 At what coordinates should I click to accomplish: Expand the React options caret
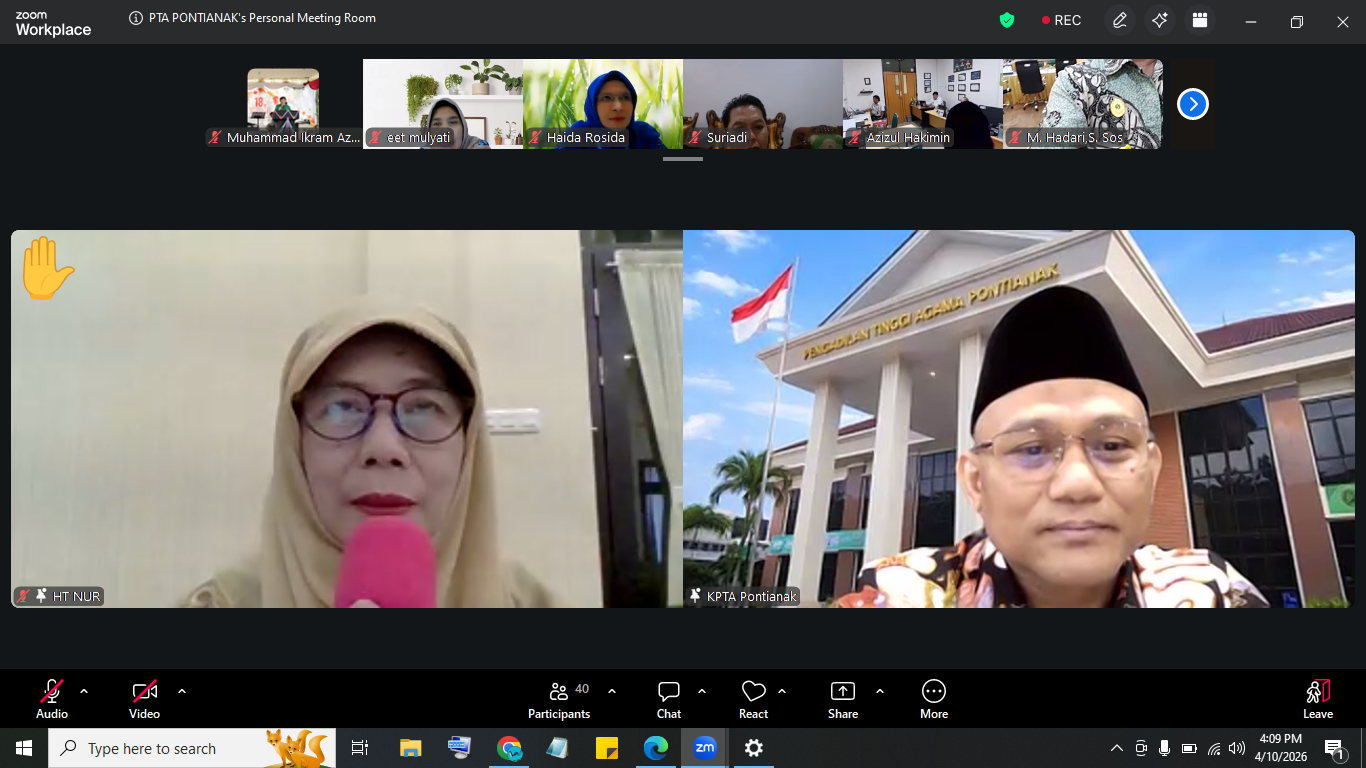point(782,691)
